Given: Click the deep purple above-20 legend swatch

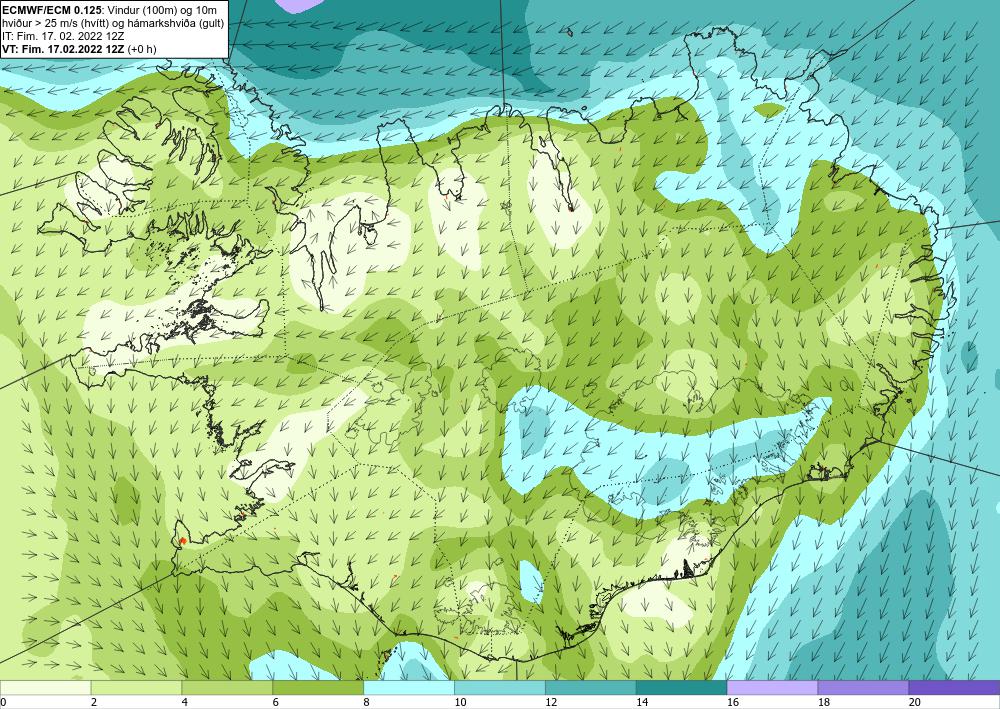Looking at the screenshot, I should click(x=954, y=688).
